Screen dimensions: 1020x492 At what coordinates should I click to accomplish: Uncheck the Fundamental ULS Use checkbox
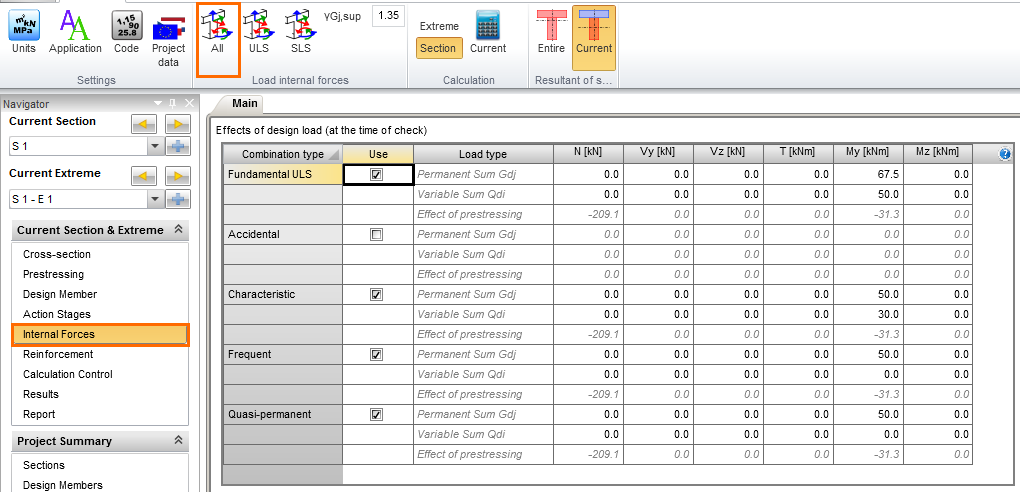(377, 174)
